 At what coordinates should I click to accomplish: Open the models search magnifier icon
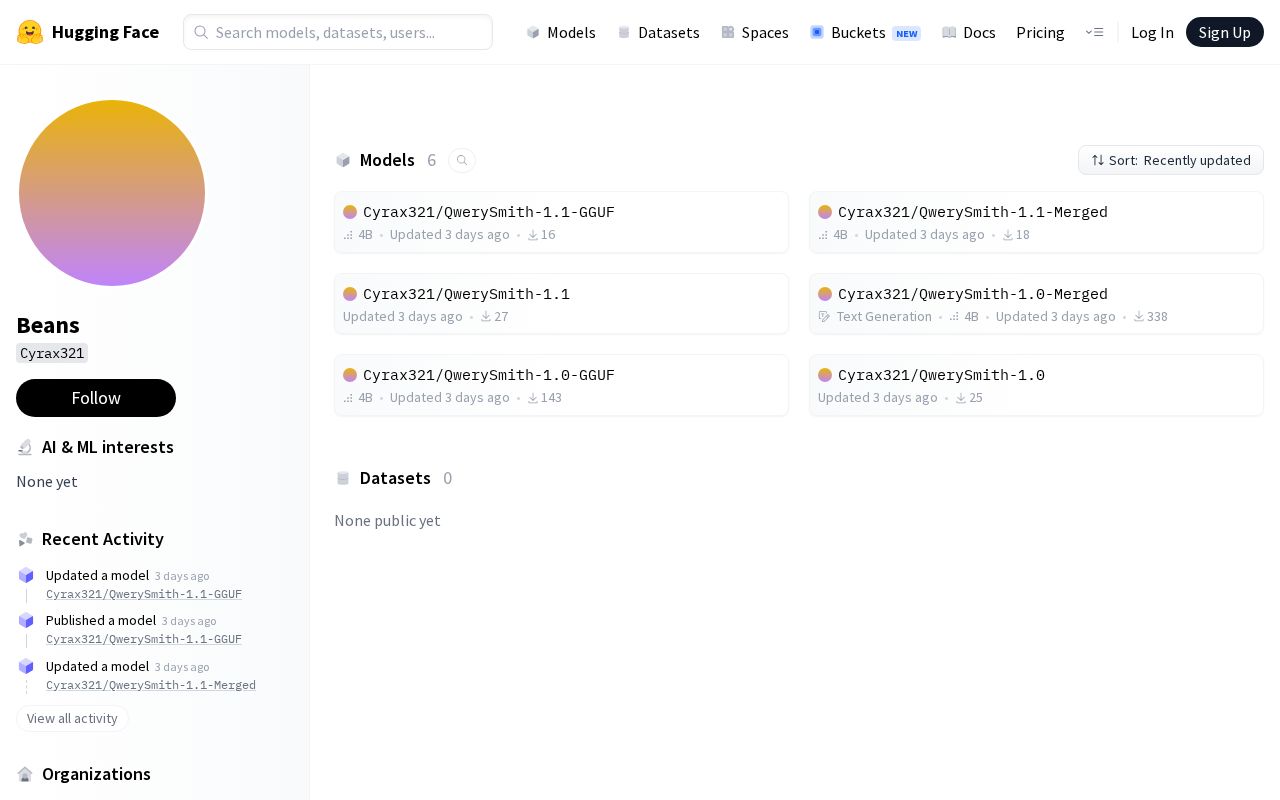(x=462, y=160)
